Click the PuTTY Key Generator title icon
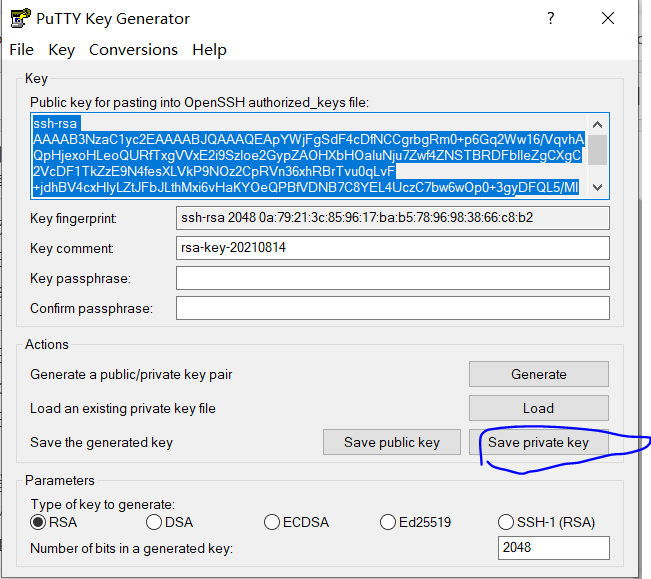Viewport: 651px width, 579px height. tap(21, 18)
